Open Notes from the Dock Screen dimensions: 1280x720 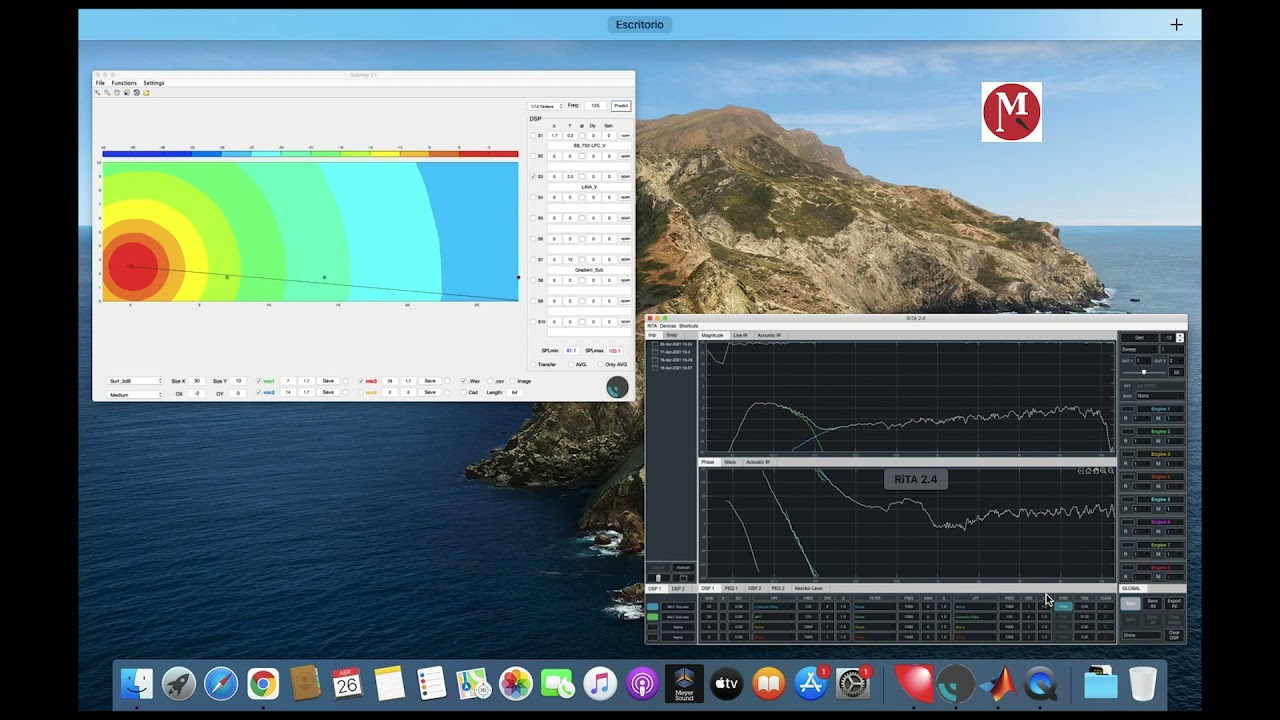coord(389,684)
